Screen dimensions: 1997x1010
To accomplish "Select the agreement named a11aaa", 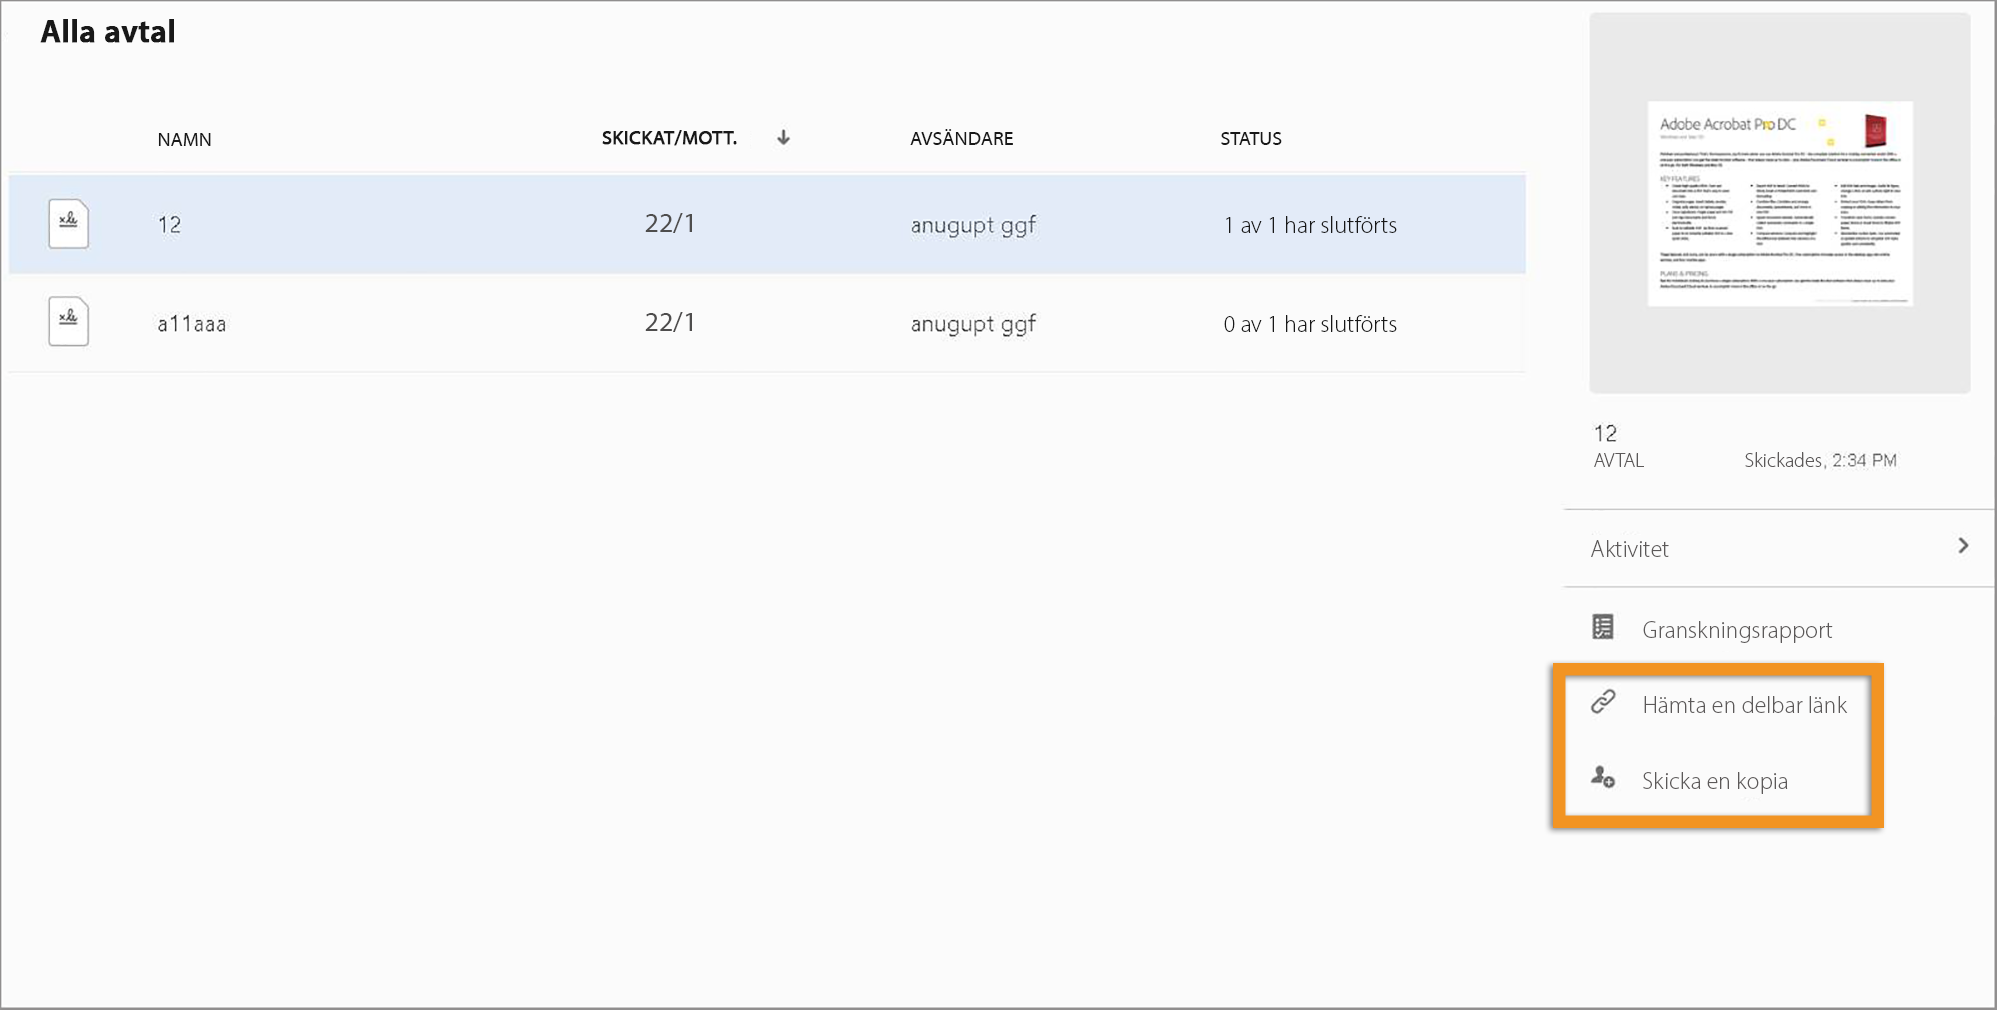I will 192,324.
